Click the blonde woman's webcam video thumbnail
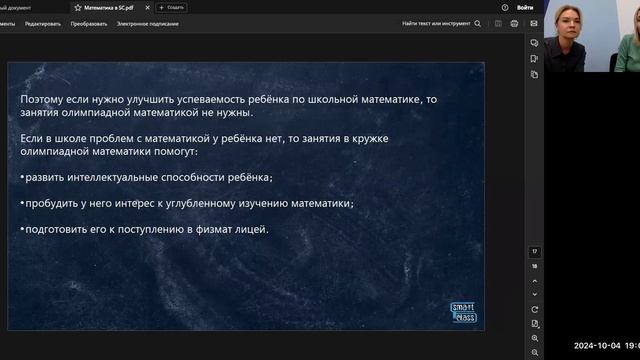This screenshot has width=640, height=360. [x=592, y=36]
